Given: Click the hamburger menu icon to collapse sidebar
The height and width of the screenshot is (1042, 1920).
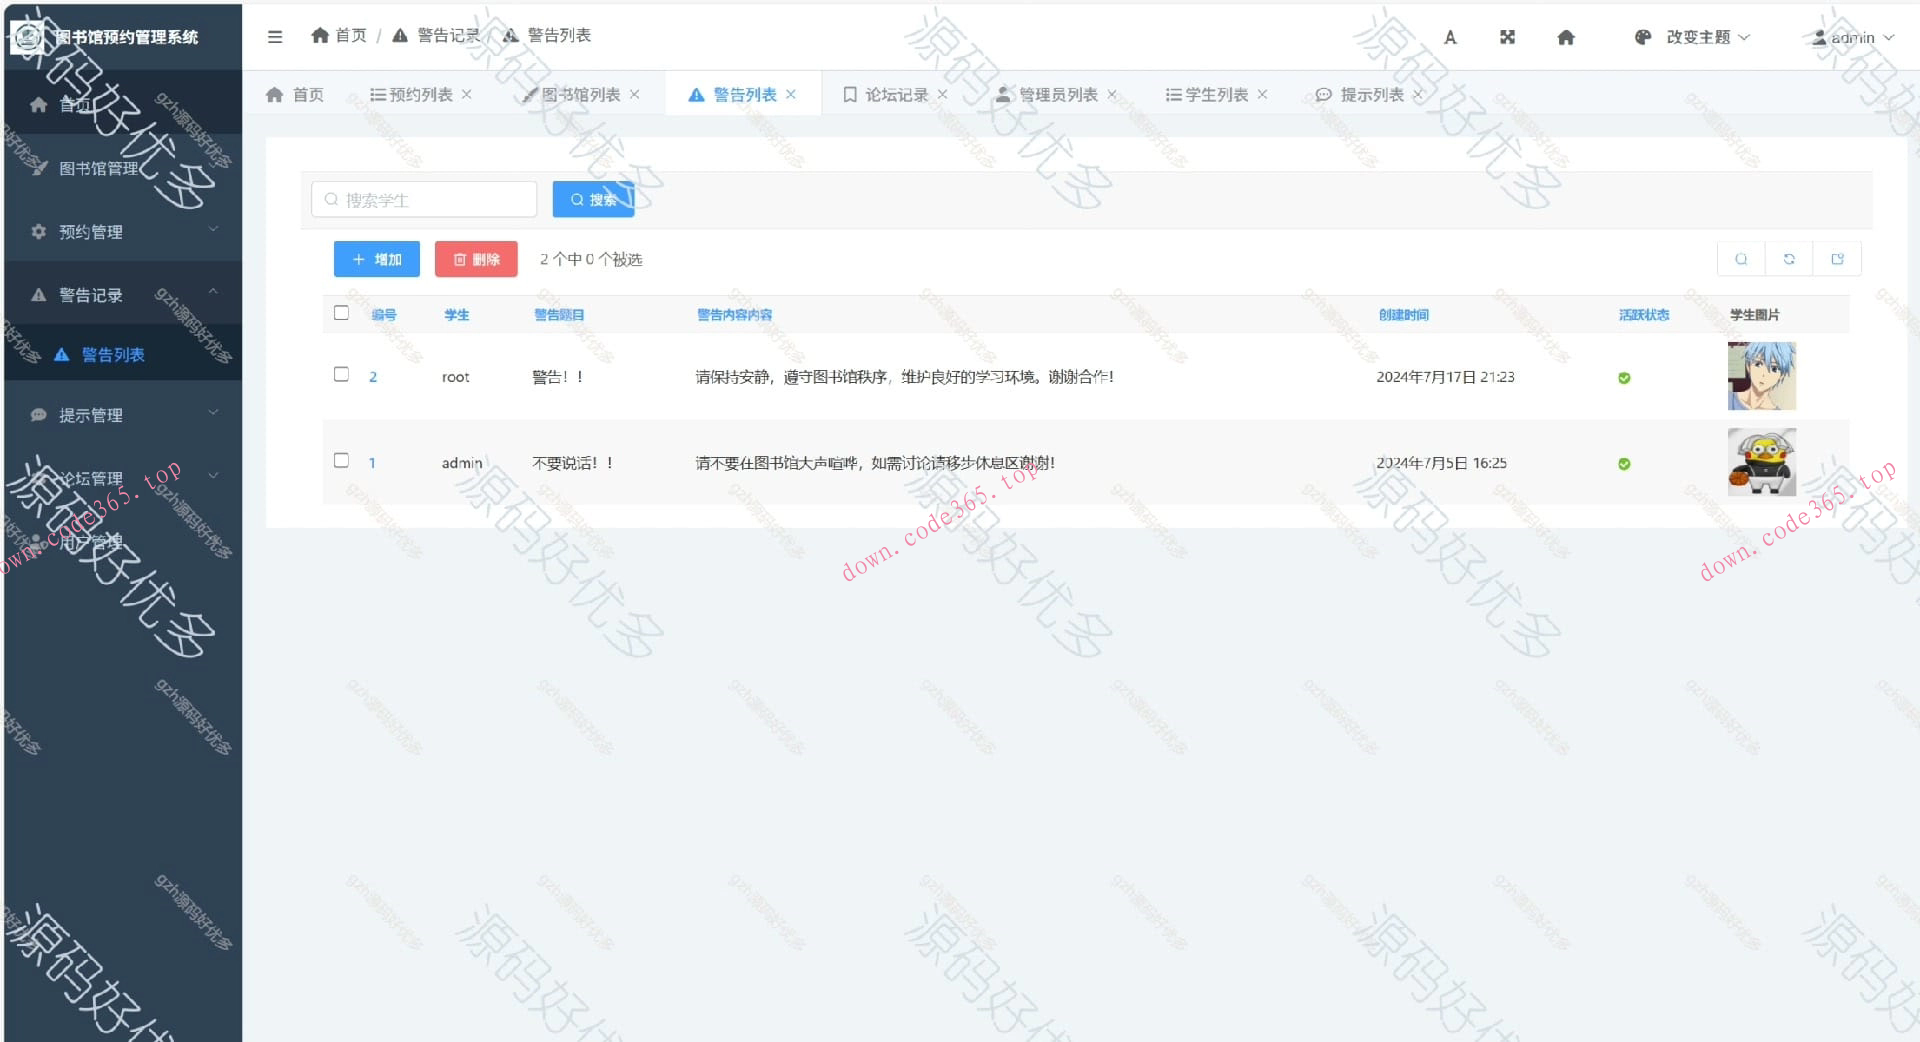Looking at the screenshot, I should tap(275, 36).
